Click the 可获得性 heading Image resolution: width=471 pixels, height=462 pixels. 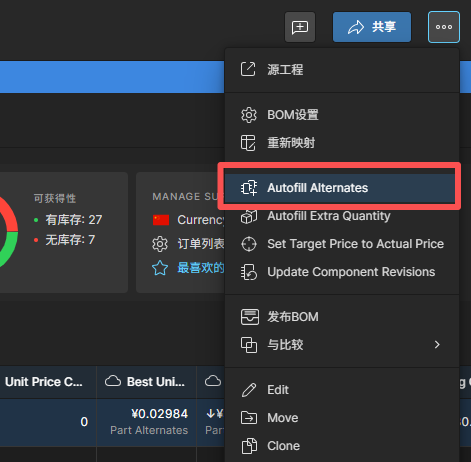click(55, 198)
